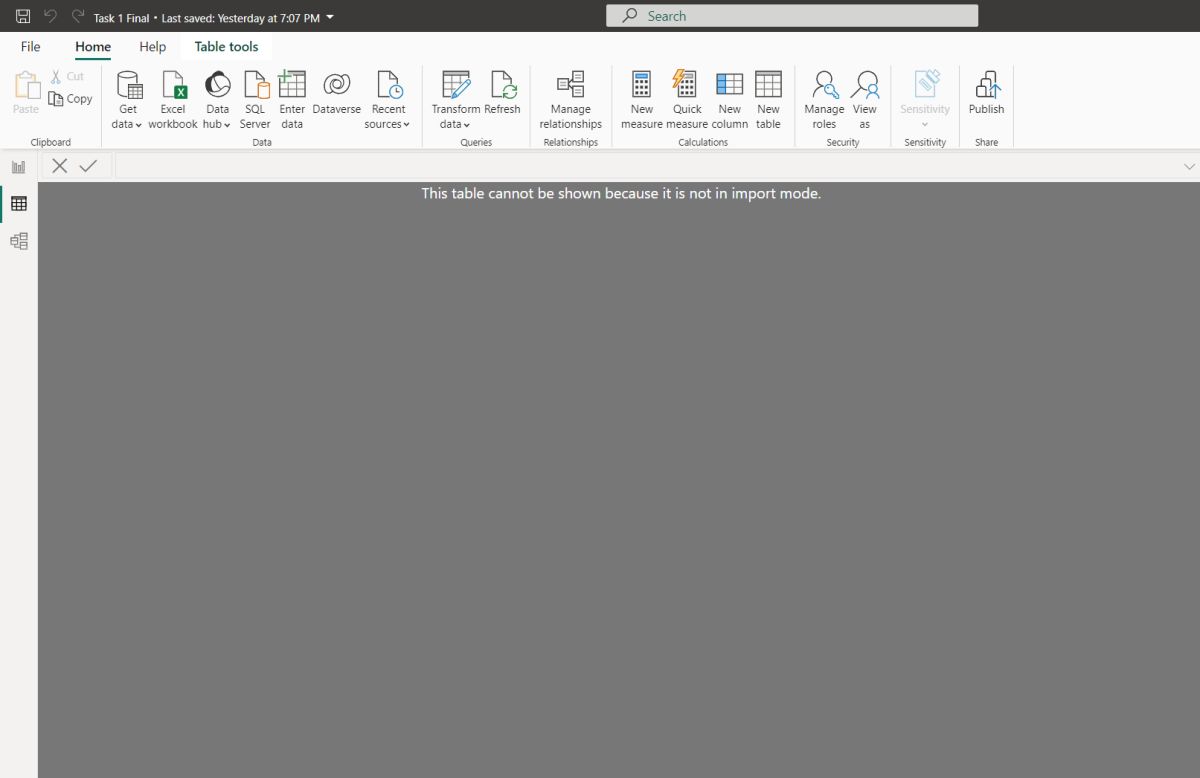
Task: Select the Data table view sidebar icon
Action: 19,204
